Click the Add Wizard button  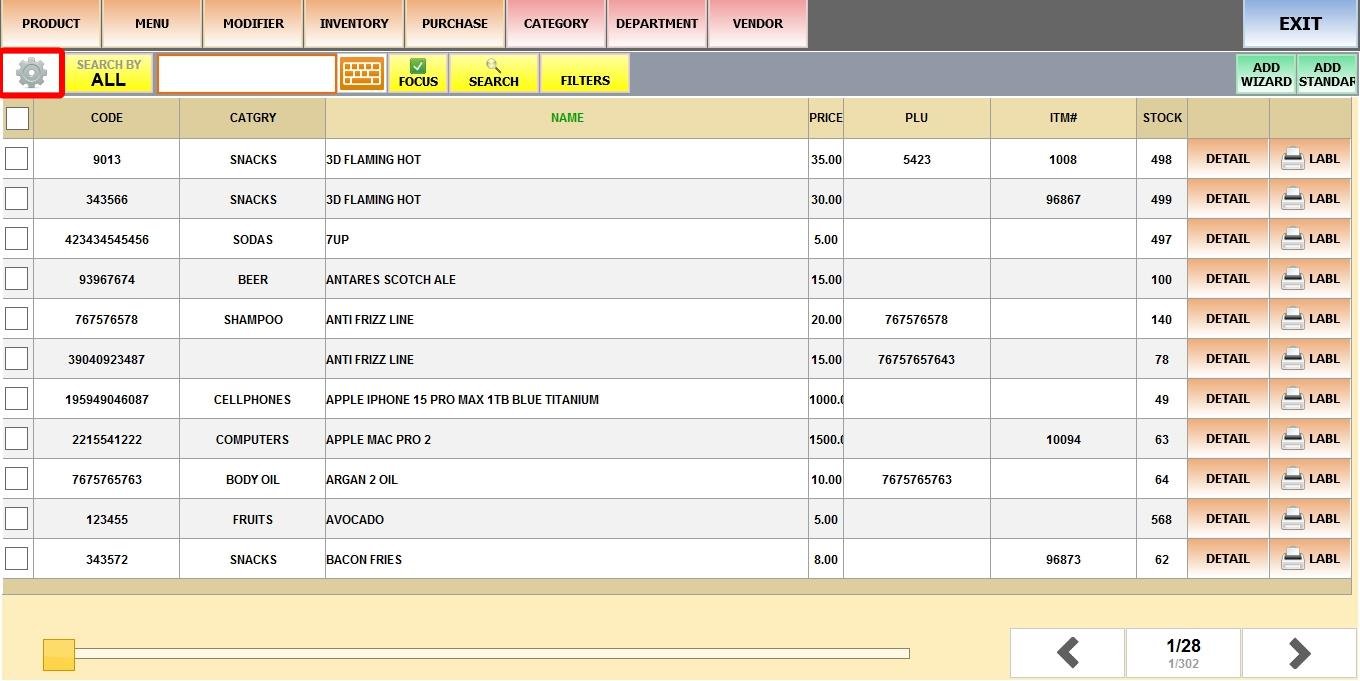1266,74
